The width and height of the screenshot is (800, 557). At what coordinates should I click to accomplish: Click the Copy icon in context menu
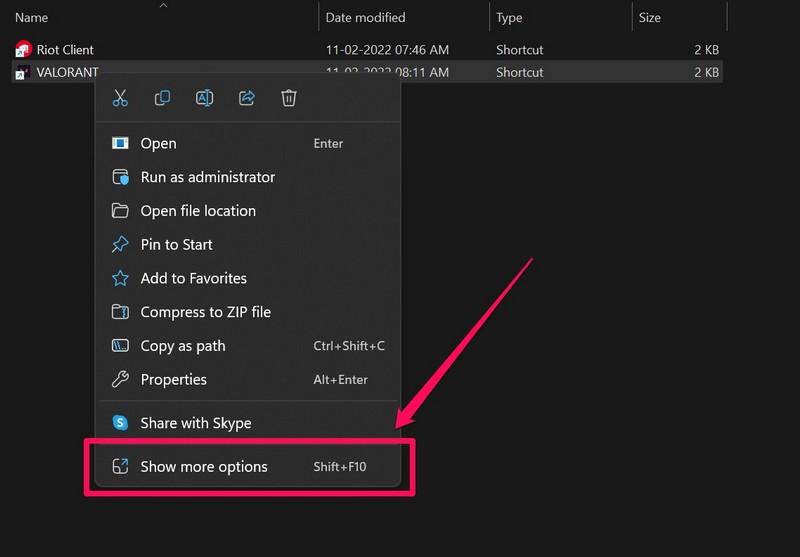point(162,98)
